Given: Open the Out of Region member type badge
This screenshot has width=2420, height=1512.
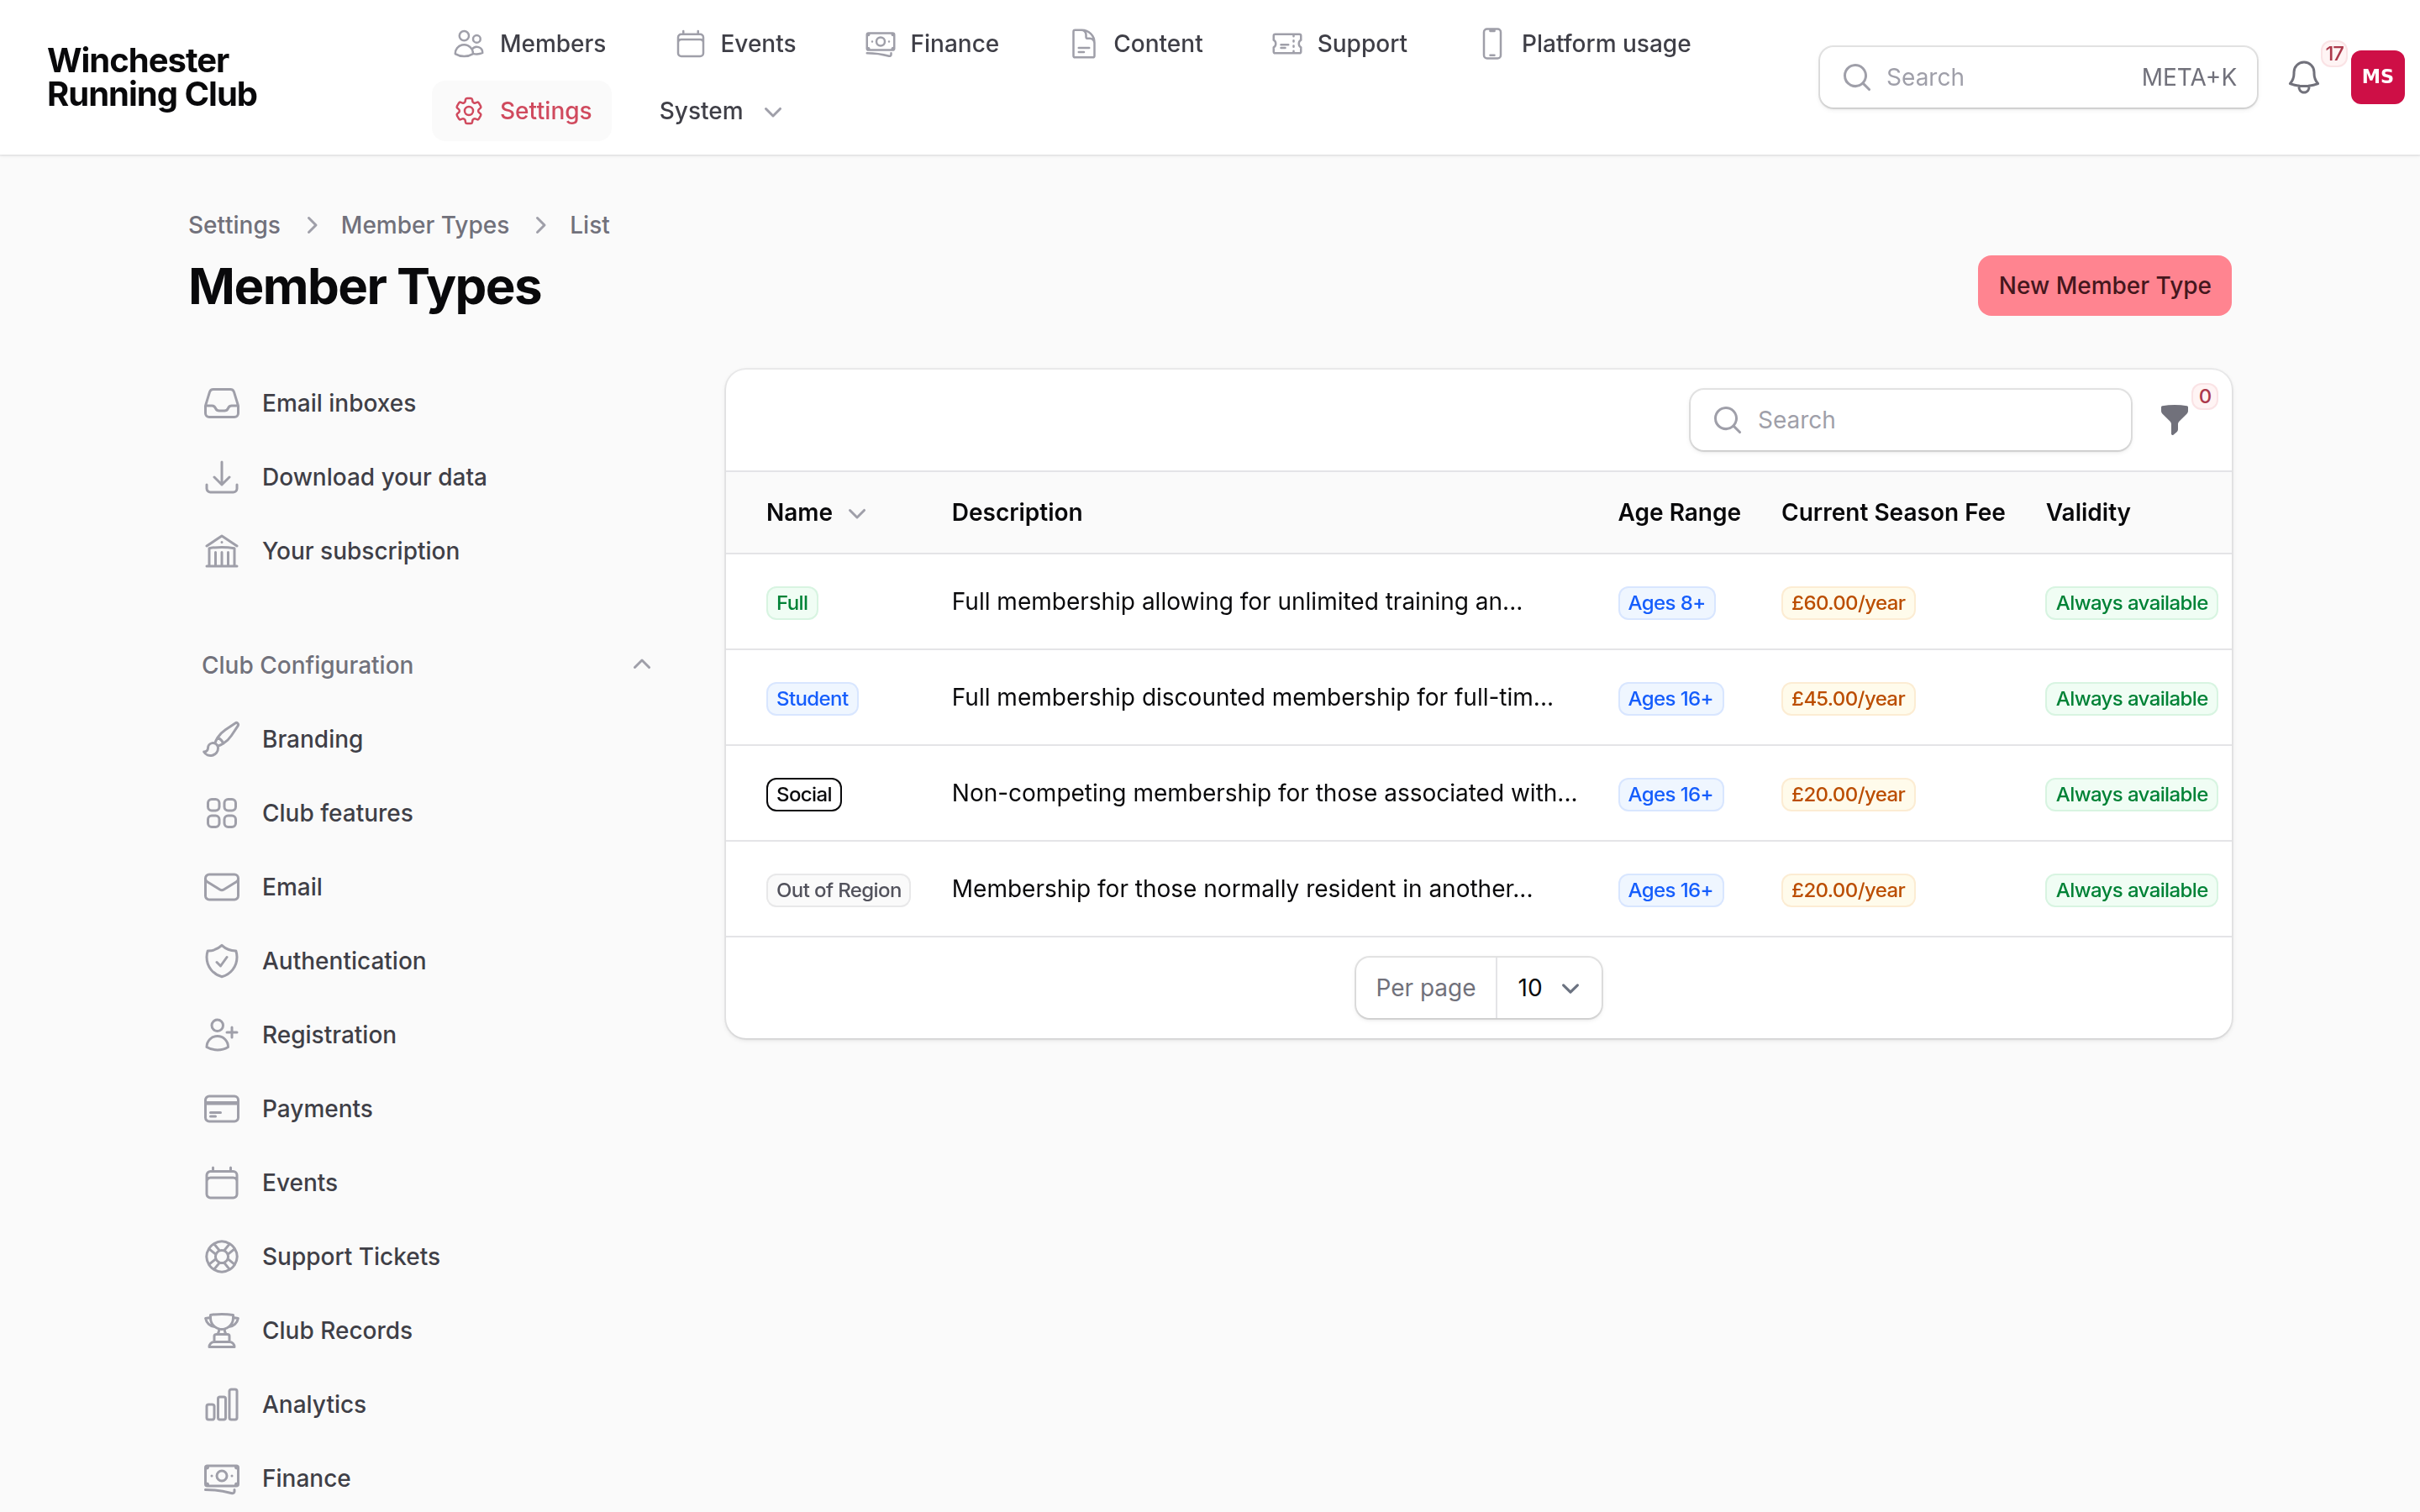Looking at the screenshot, I should coord(838,890).
